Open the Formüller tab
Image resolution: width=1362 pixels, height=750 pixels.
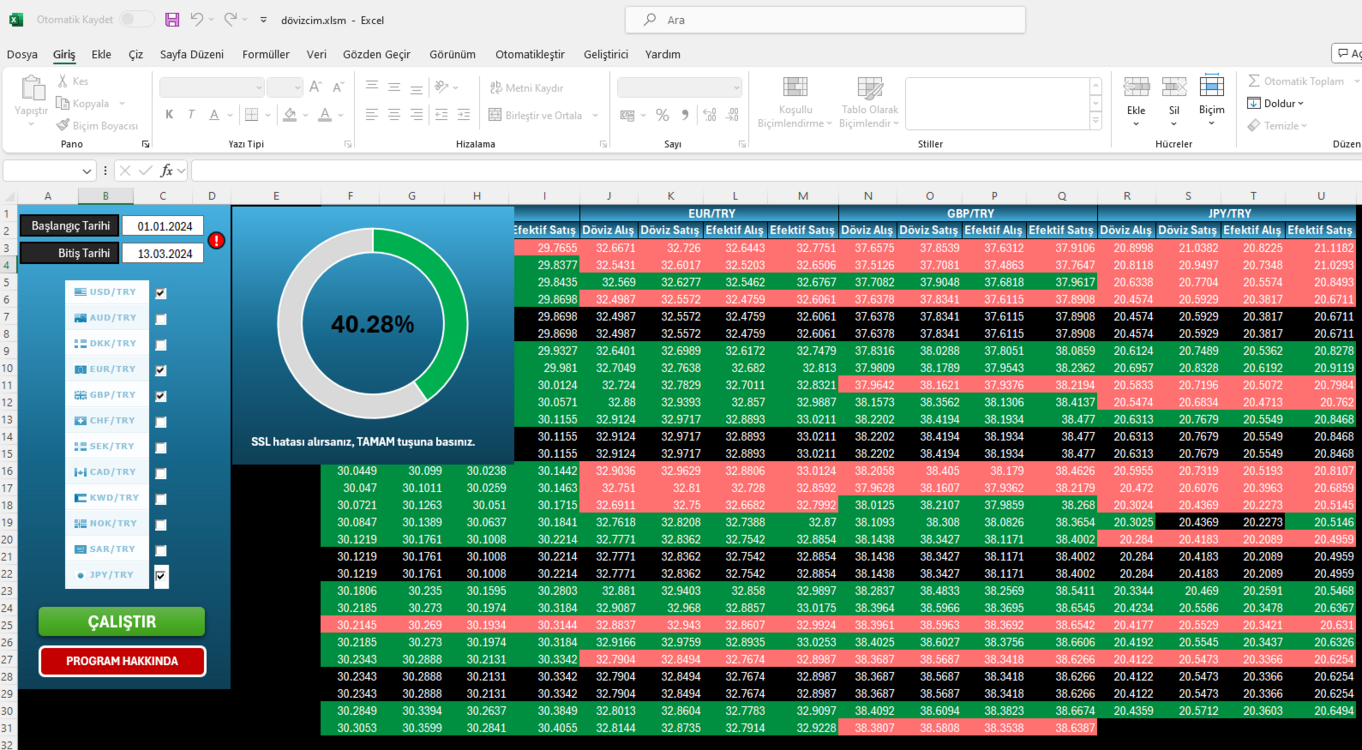point(266,54)
